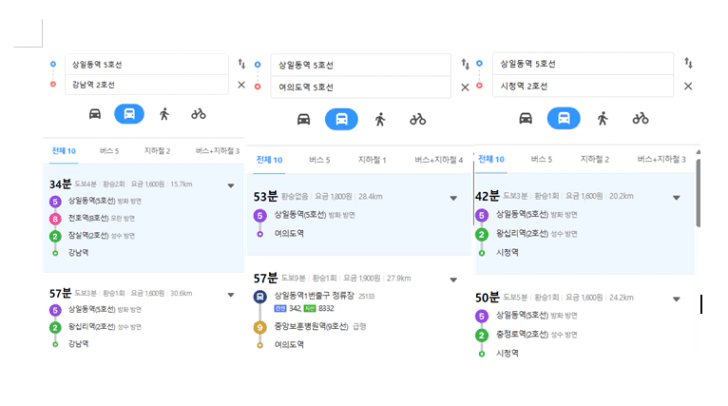This screenshot has width=728, height=406.
Task: Expand the 57분 bus route details
Action: (x=454, y=280)
